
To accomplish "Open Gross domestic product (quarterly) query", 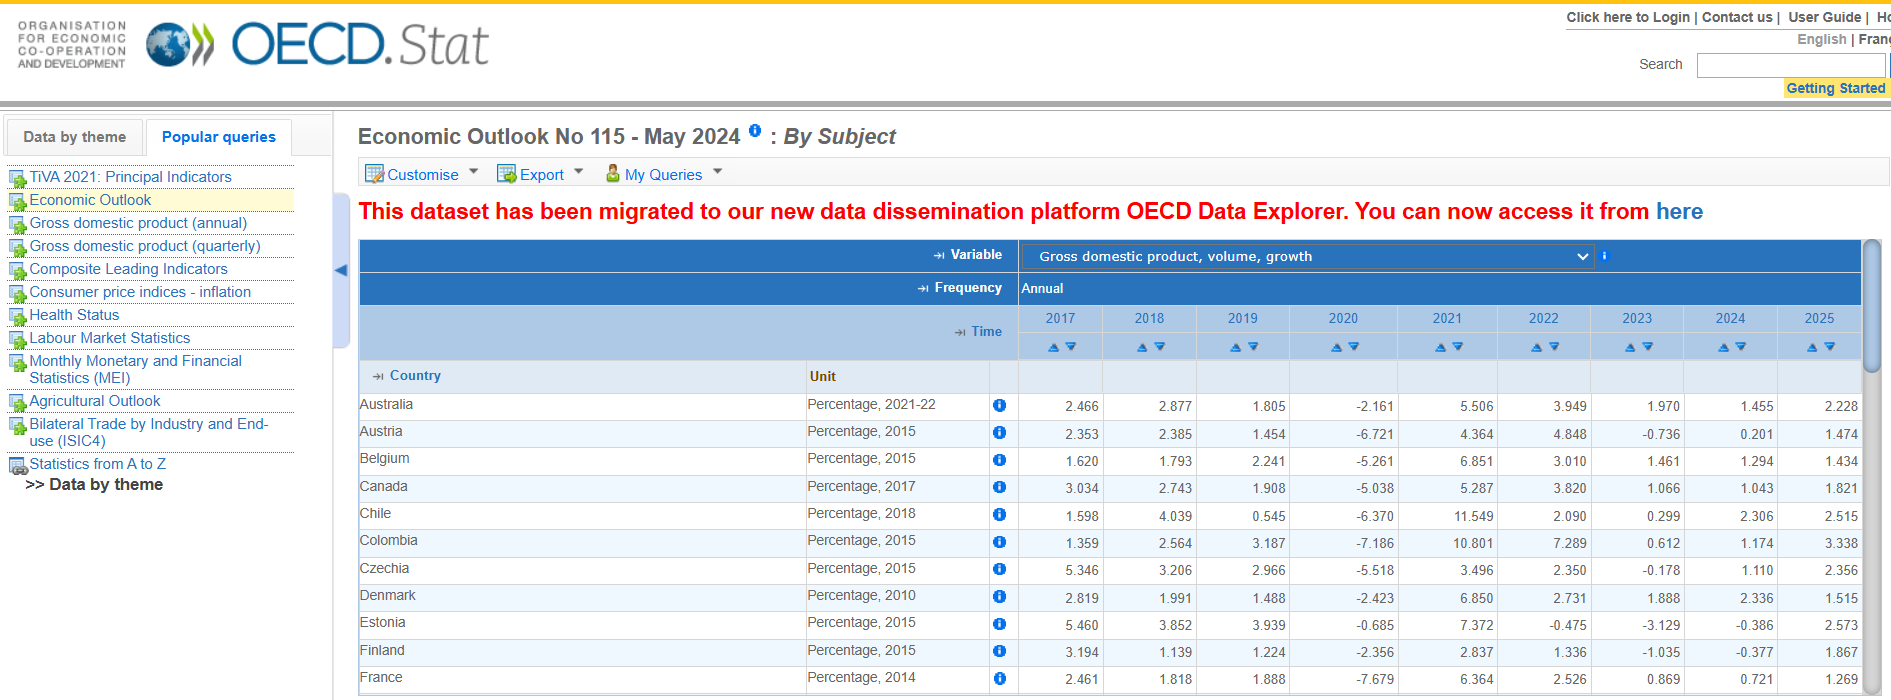I will 145,246.
